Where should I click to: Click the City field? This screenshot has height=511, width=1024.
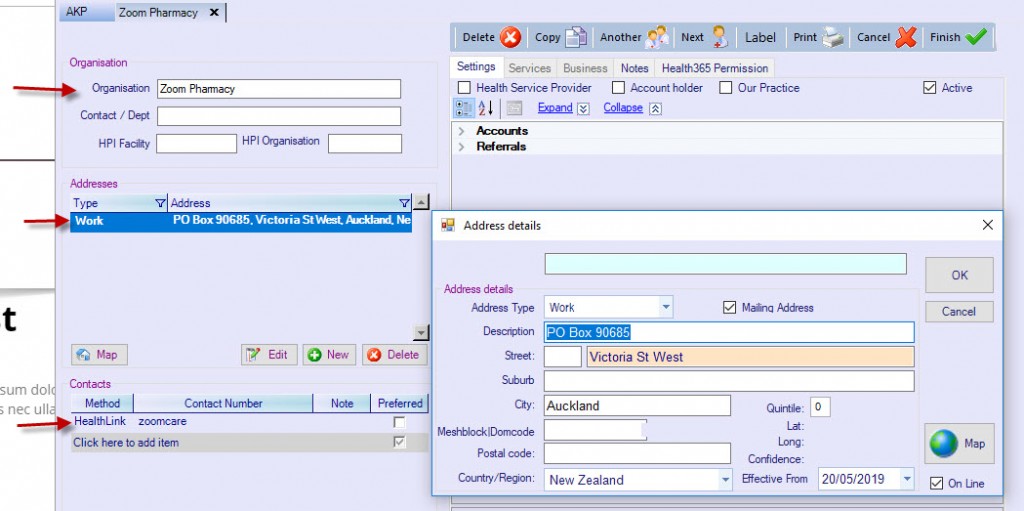(x=637, y=406)
